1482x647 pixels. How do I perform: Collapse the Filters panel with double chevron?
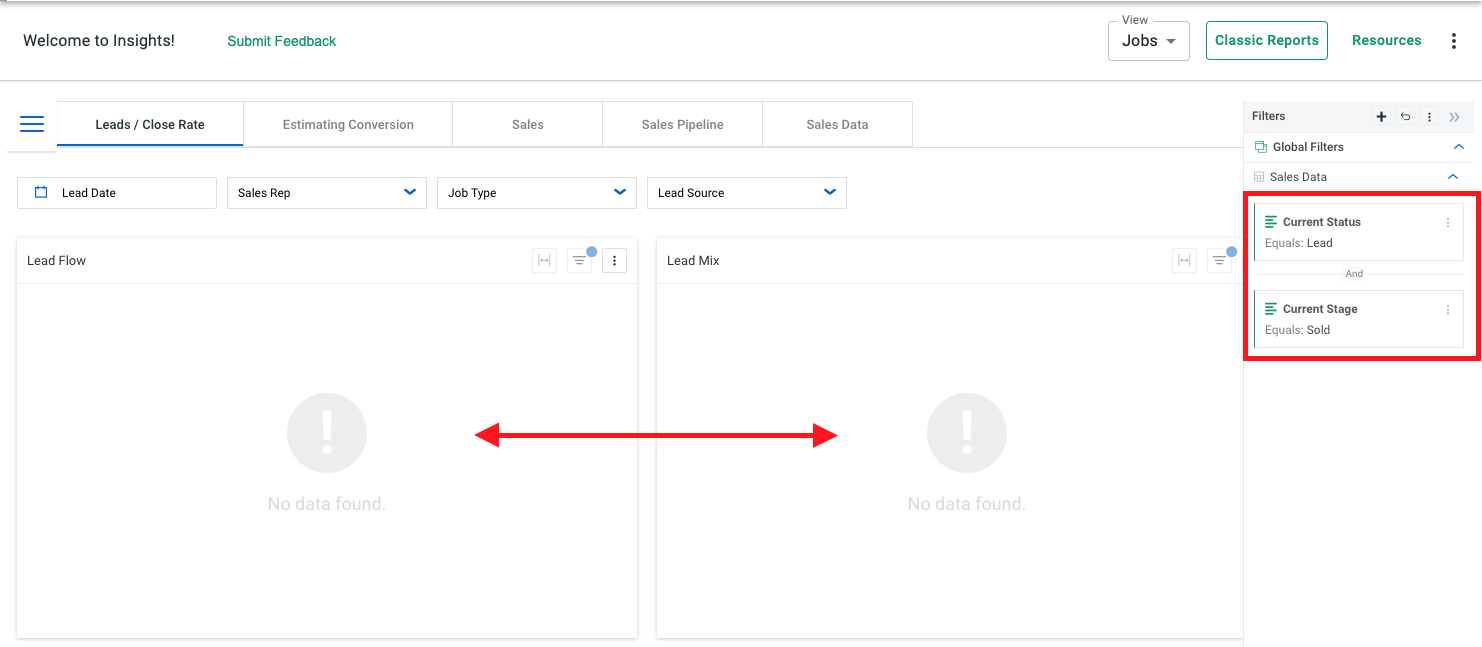click(x=1454, y=116)
